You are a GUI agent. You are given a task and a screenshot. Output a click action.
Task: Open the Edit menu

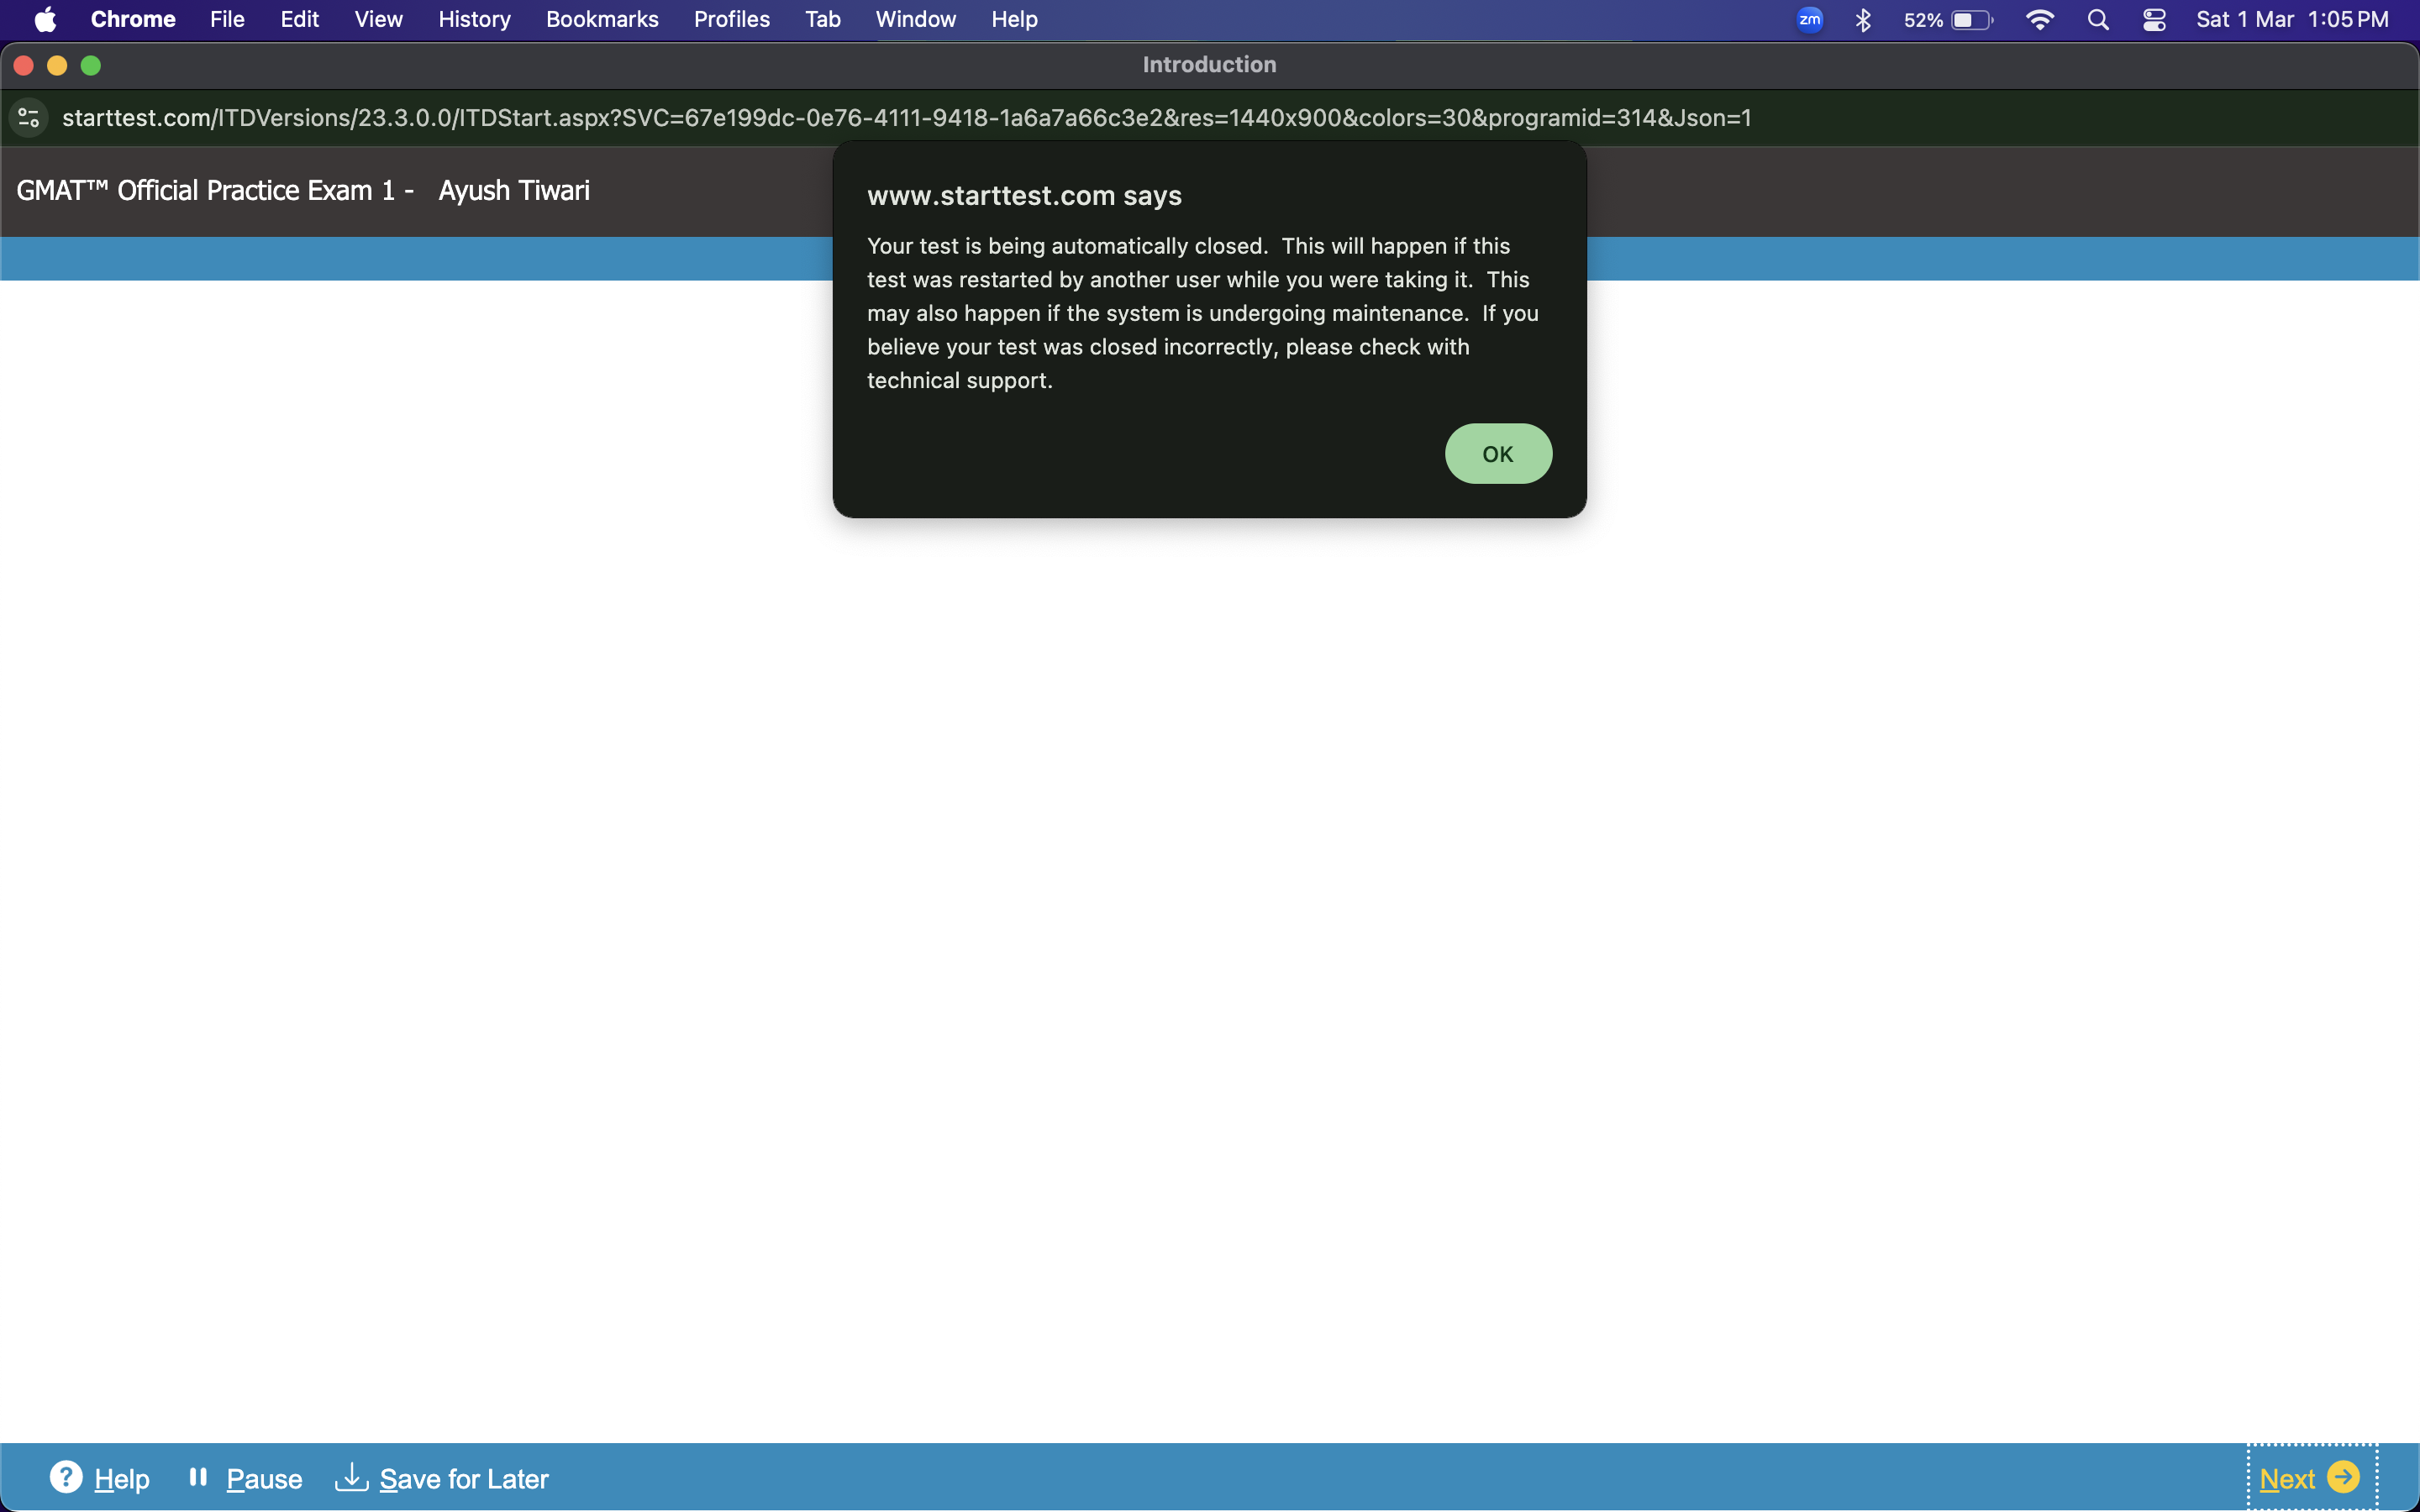coord(299,20)
